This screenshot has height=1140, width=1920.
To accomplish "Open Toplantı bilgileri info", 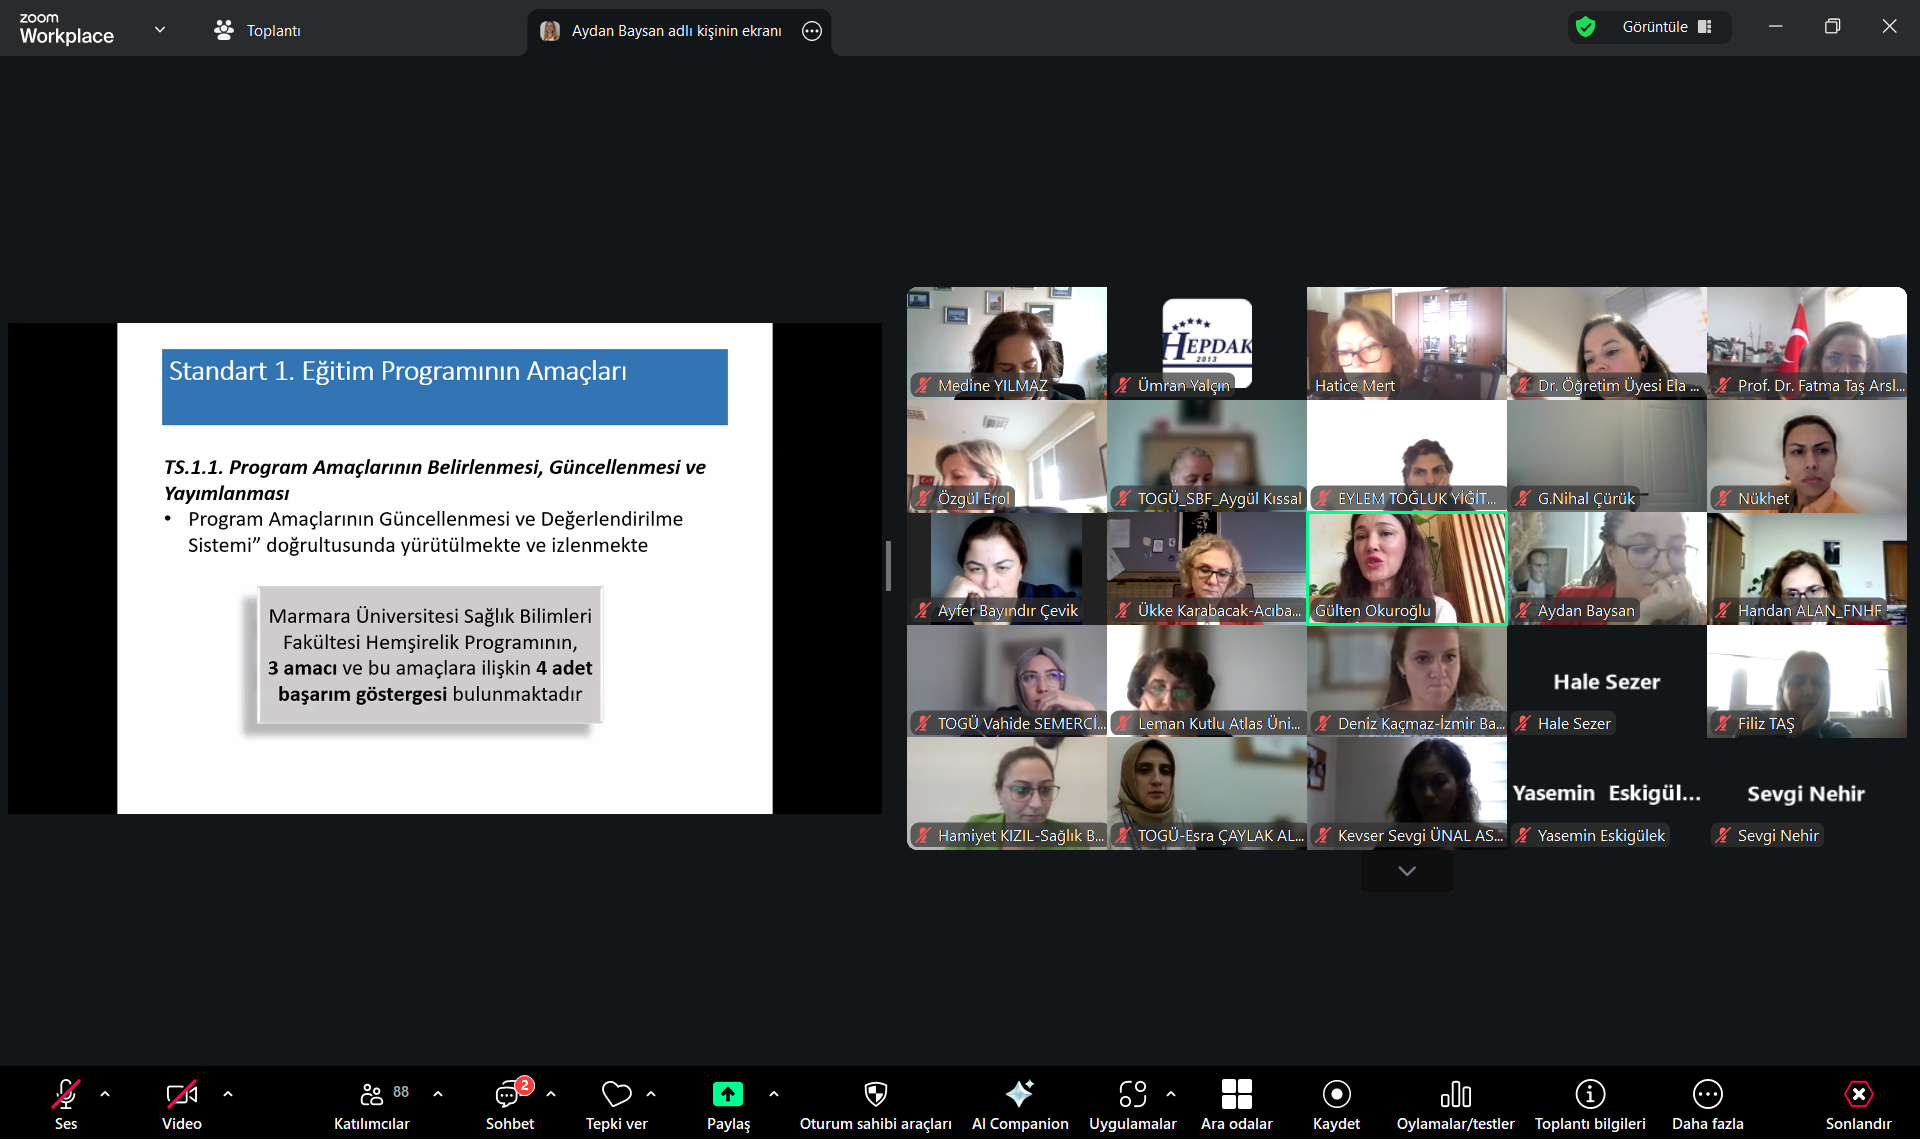I will [x=1589, y=1094].
